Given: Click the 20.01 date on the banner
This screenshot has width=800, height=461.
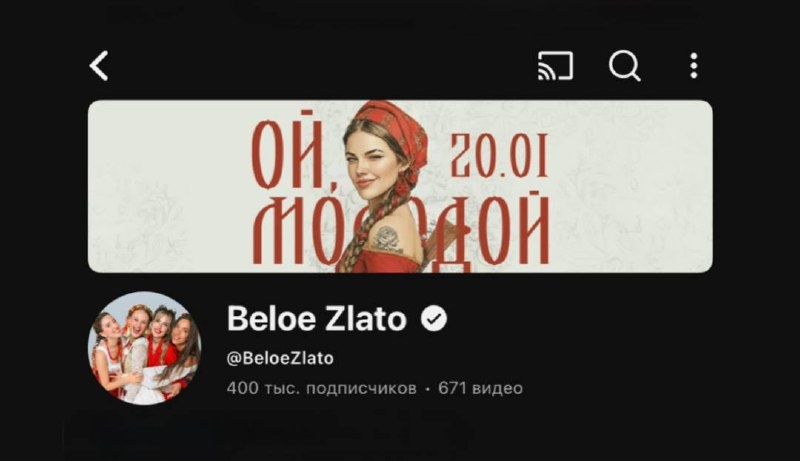Looking at the screenshot, I should pyautogui.click(x=499, y=156).
